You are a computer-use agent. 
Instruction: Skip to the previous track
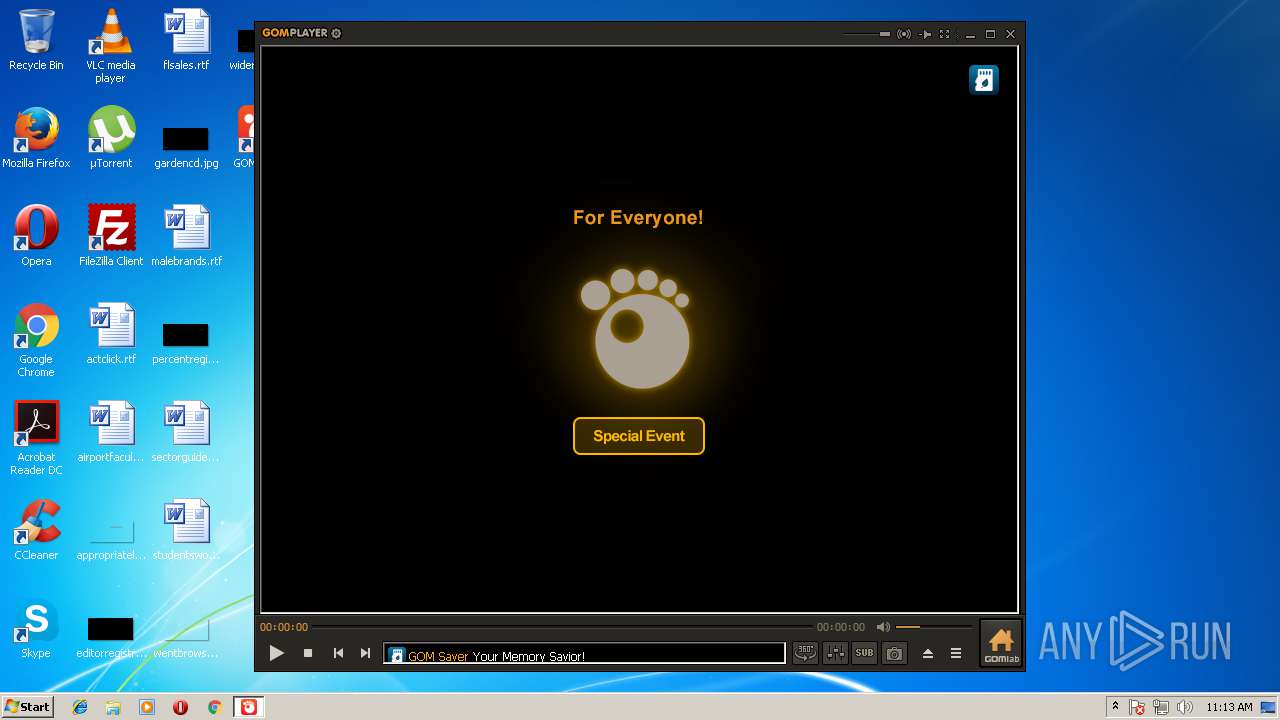tap(338, 653)
